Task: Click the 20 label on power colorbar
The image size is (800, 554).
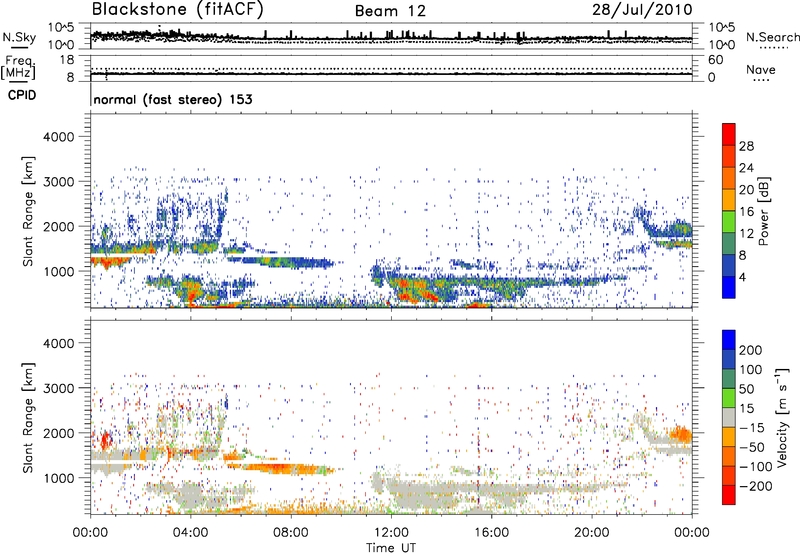Action: tap(746, 190)
